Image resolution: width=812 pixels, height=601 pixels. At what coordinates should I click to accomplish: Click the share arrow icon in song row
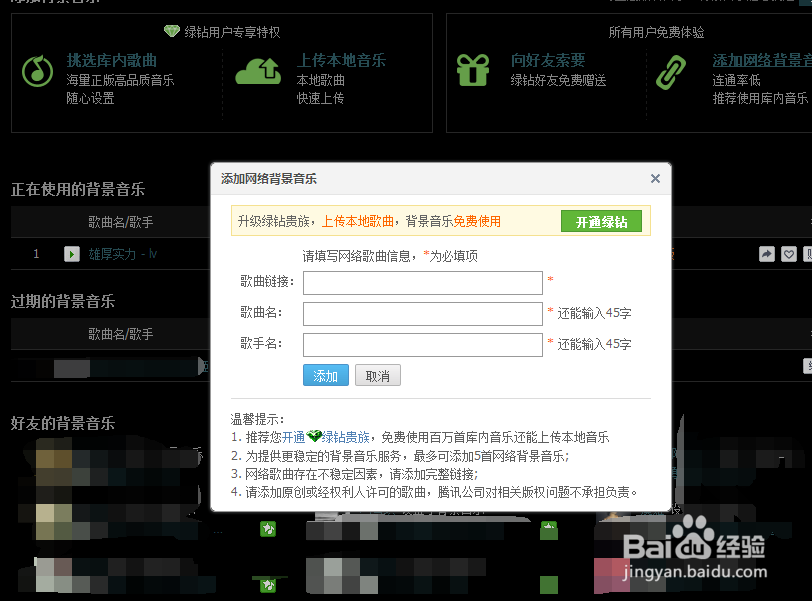pyautogui.click(x=766, y=254)
